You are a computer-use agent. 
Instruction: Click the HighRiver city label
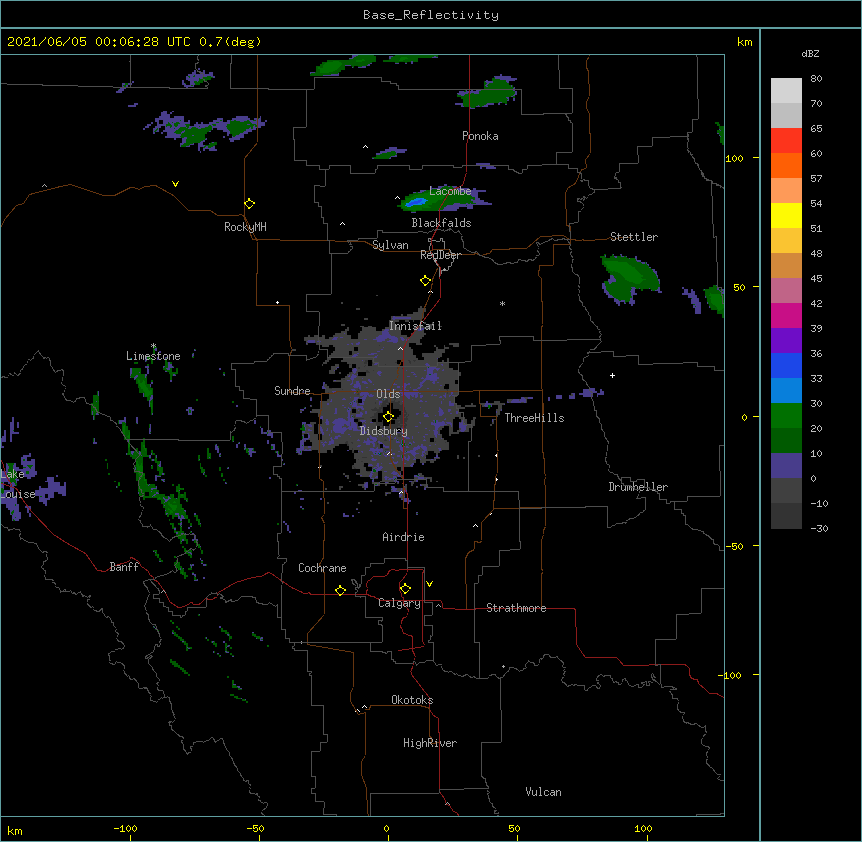[x=430, y=743]
